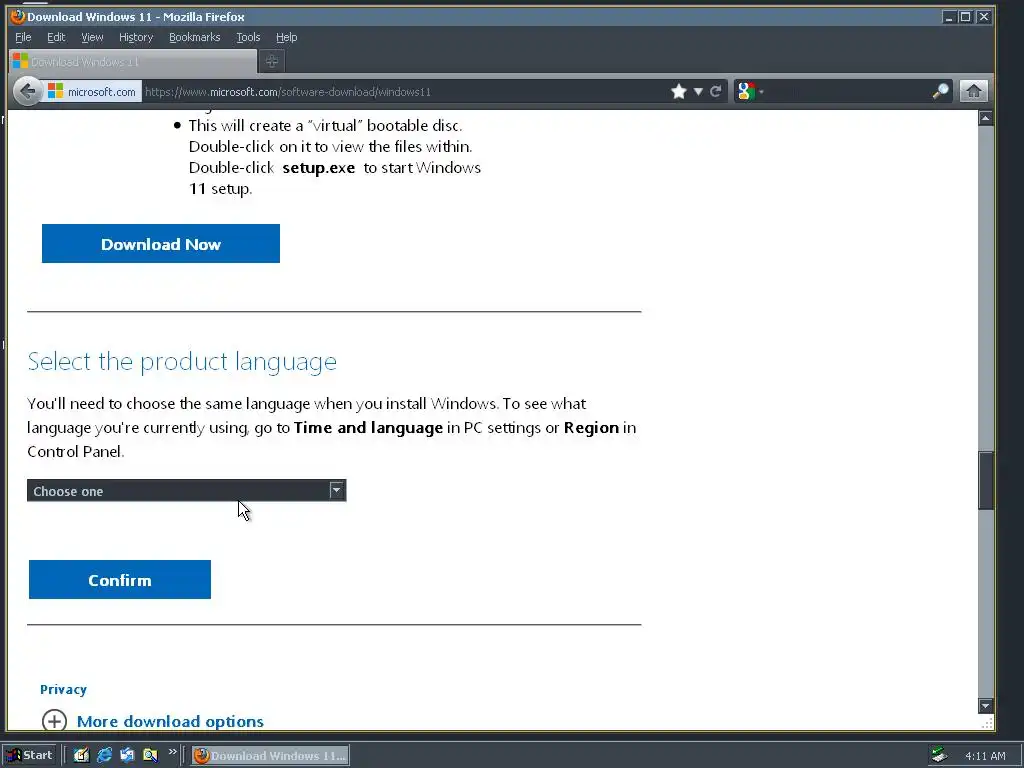Click the Show Desktop quick launch icon
The height and width of the screenshot is (768, 1024).
(x=127, y=755)
